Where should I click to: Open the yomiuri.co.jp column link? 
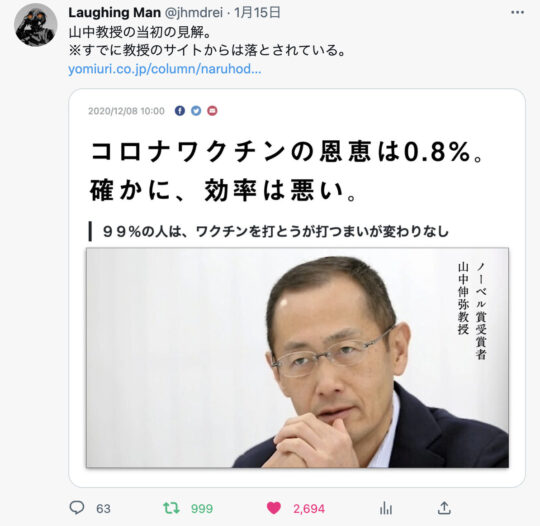(x=165, y=69)
